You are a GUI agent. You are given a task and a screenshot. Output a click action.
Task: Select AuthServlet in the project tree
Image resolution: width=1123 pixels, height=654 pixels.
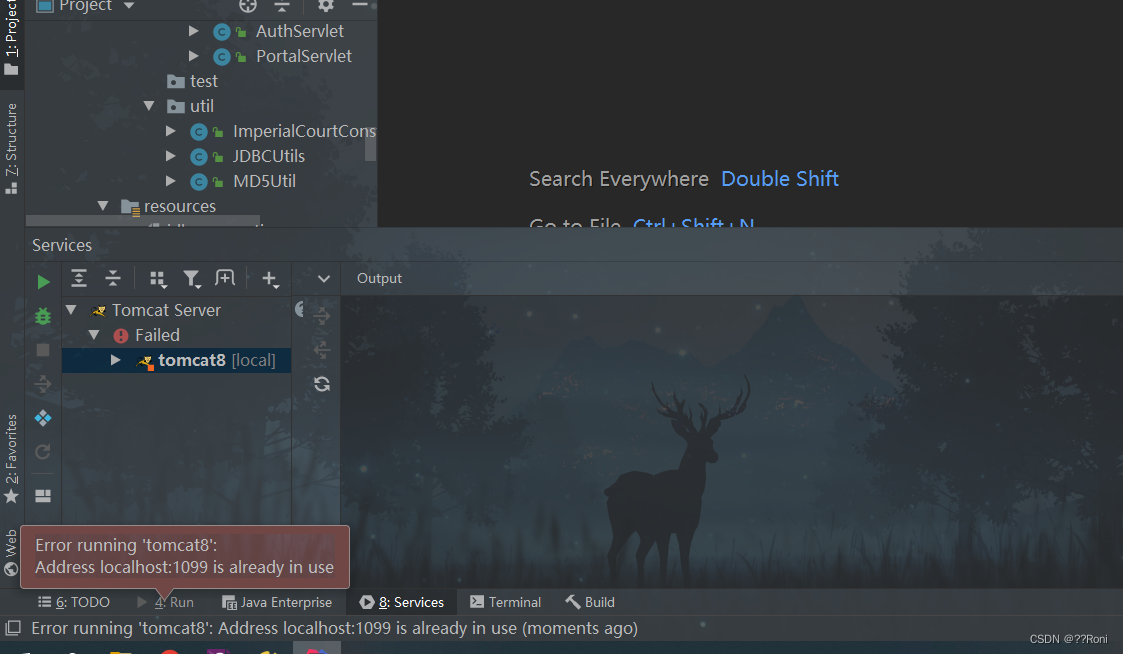tap(299, 31)
